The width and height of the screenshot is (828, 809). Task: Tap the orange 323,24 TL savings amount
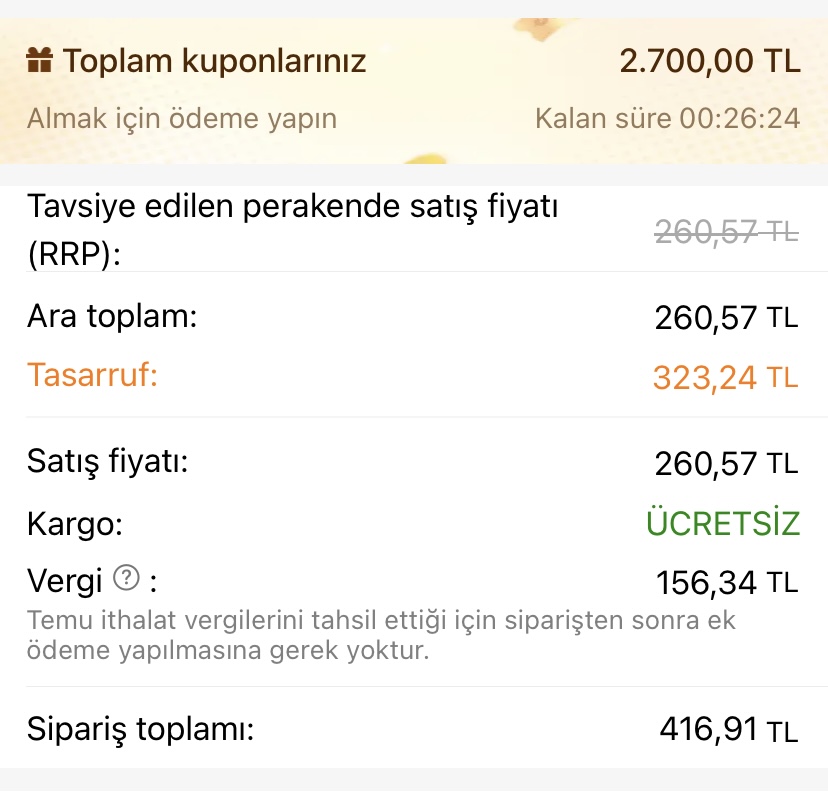726,377
